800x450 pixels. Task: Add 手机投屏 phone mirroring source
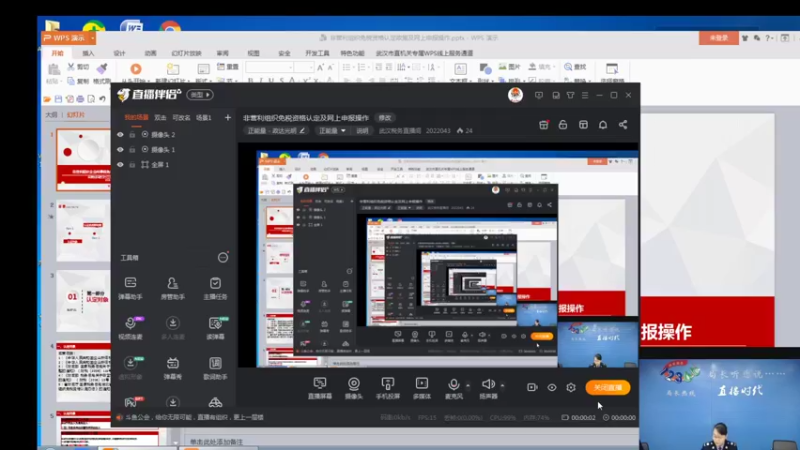point(388,388)
